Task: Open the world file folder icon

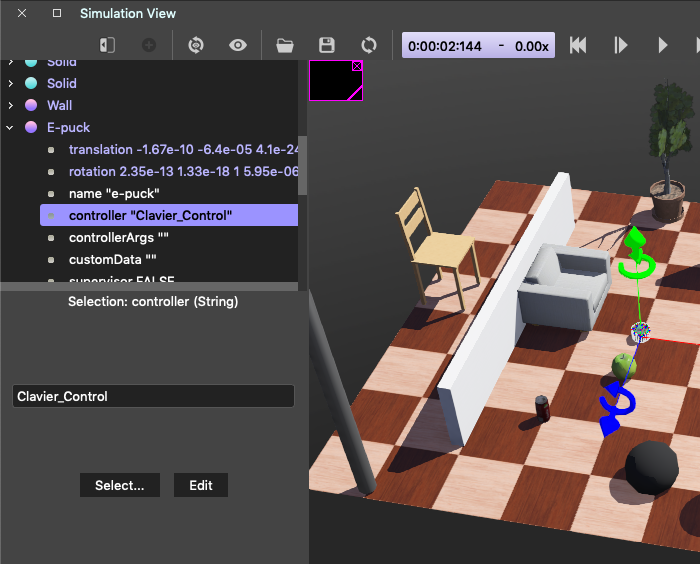Action: click(285, 45)
